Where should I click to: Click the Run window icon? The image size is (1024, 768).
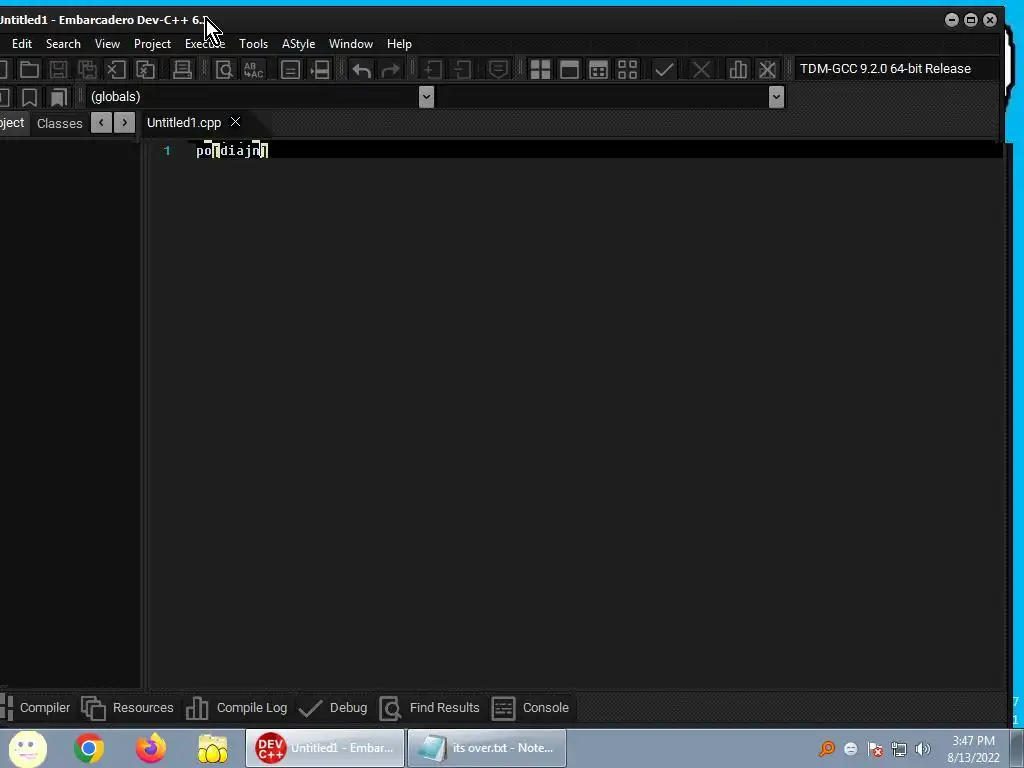[569, 69]
